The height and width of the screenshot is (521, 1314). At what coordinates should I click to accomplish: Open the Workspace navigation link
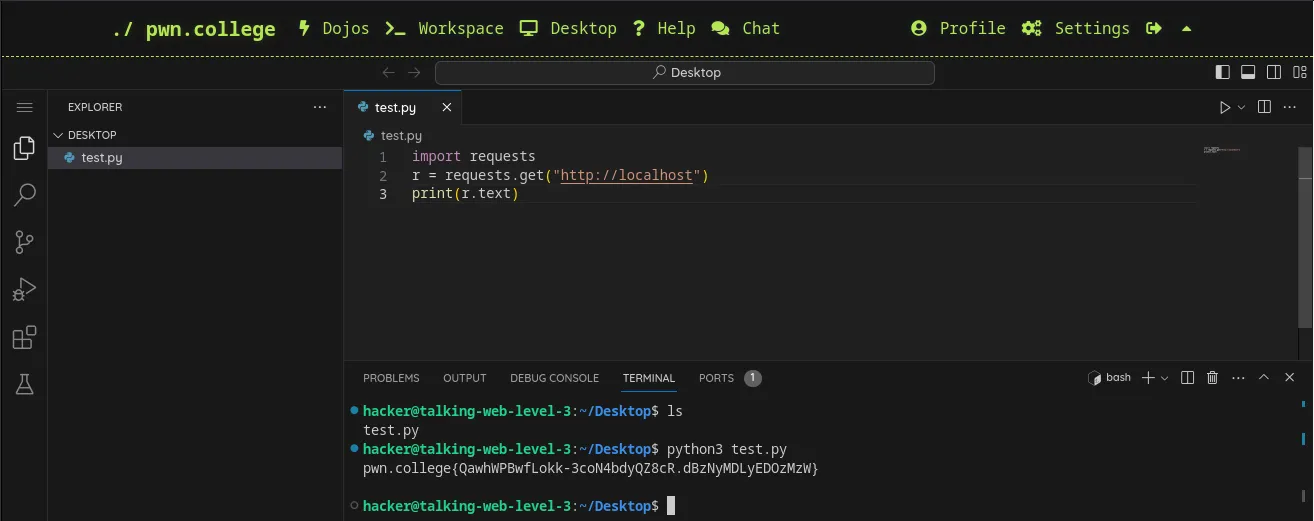coord(445,28)
